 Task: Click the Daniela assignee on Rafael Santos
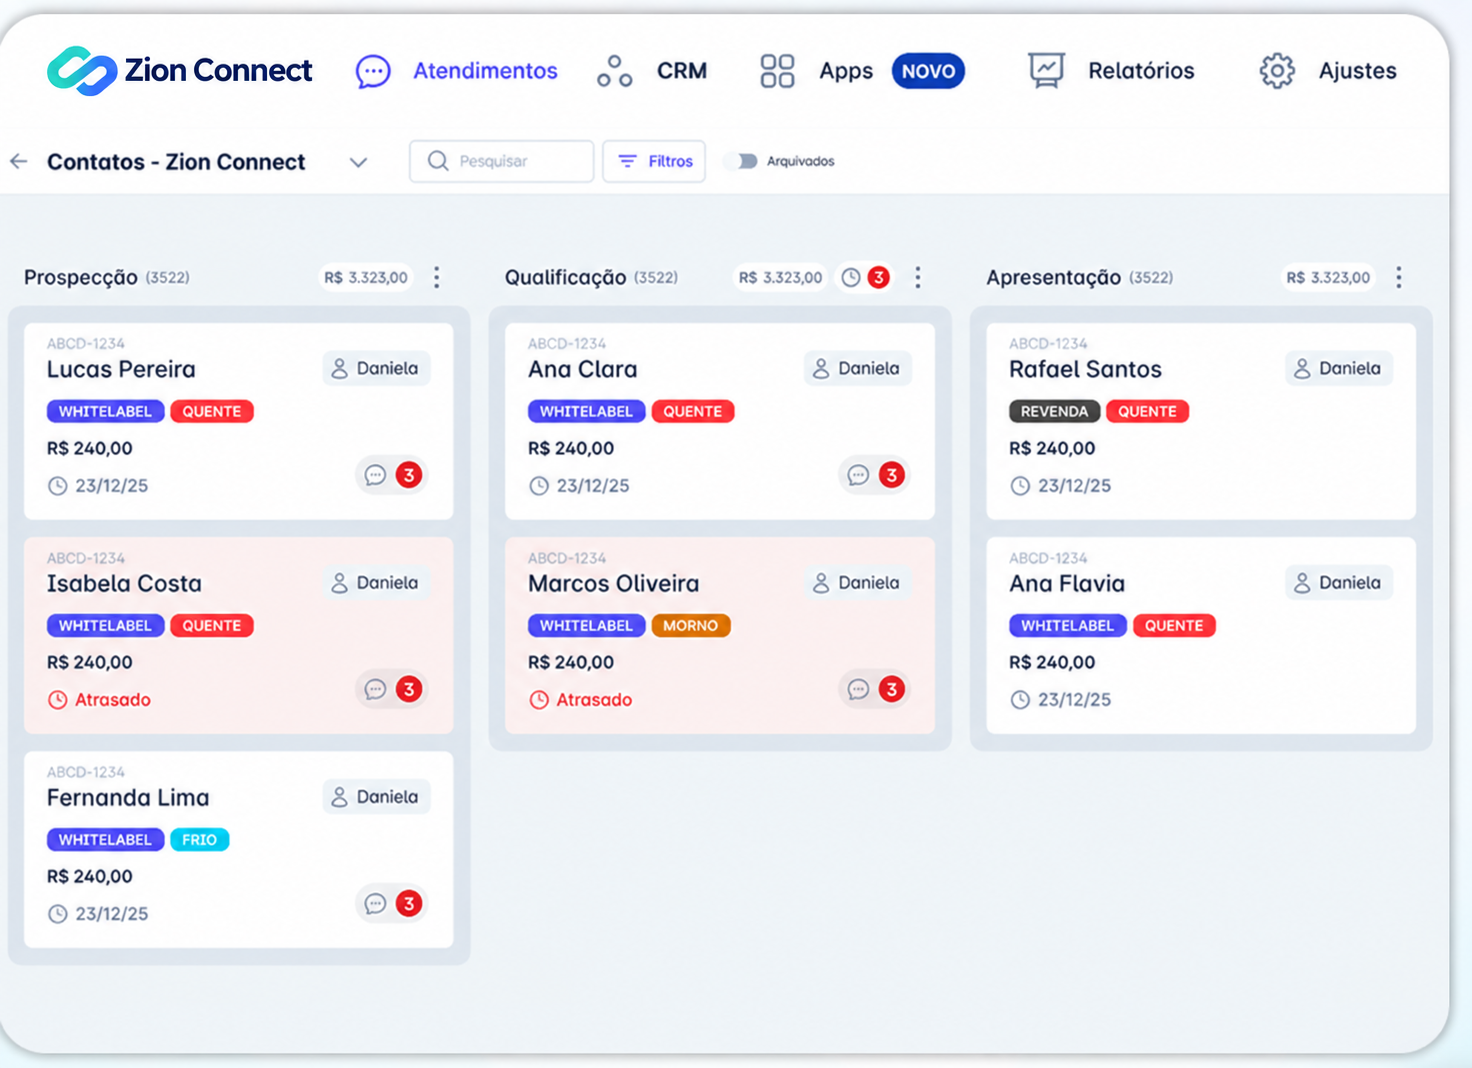coord(1338,368)
